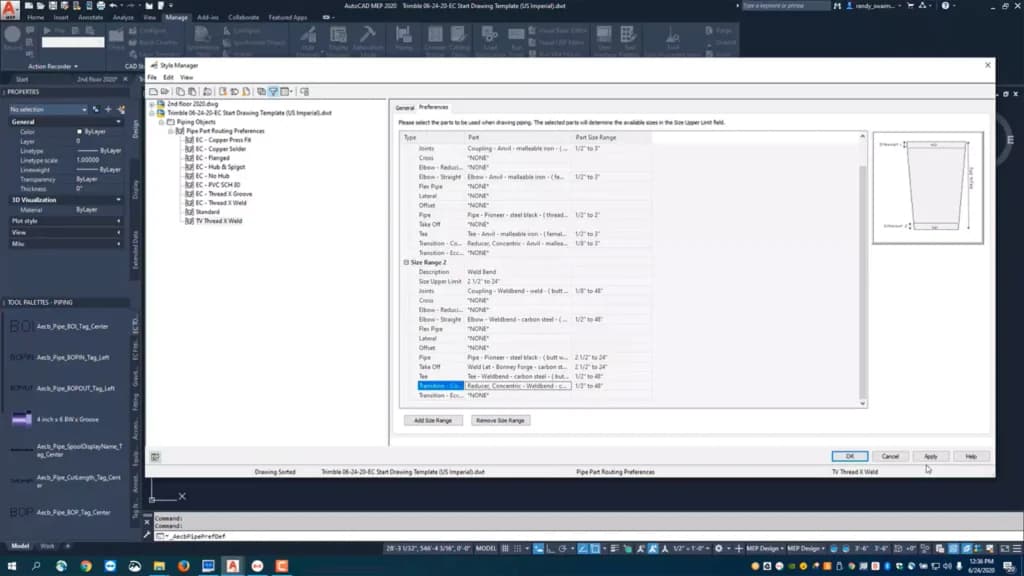1024x576 pixels.
Task: Click the Add Size Range button
Action: (x=433, y=421)
